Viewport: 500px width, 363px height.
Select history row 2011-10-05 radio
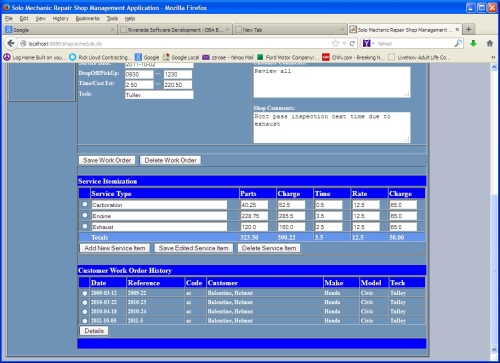[85, 321]
